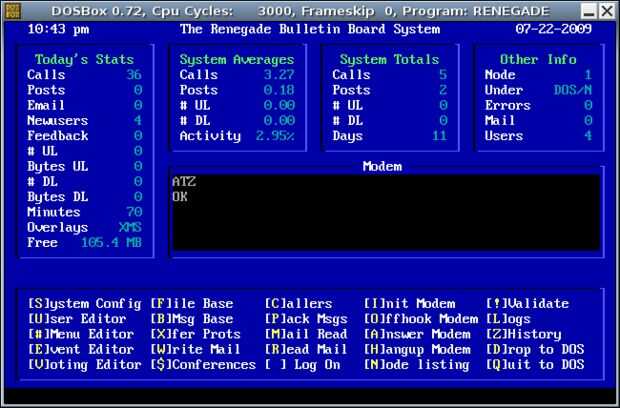Screen dimensions: 620x408
Task: View the [C]allers list option
Action: pos(298,304)
